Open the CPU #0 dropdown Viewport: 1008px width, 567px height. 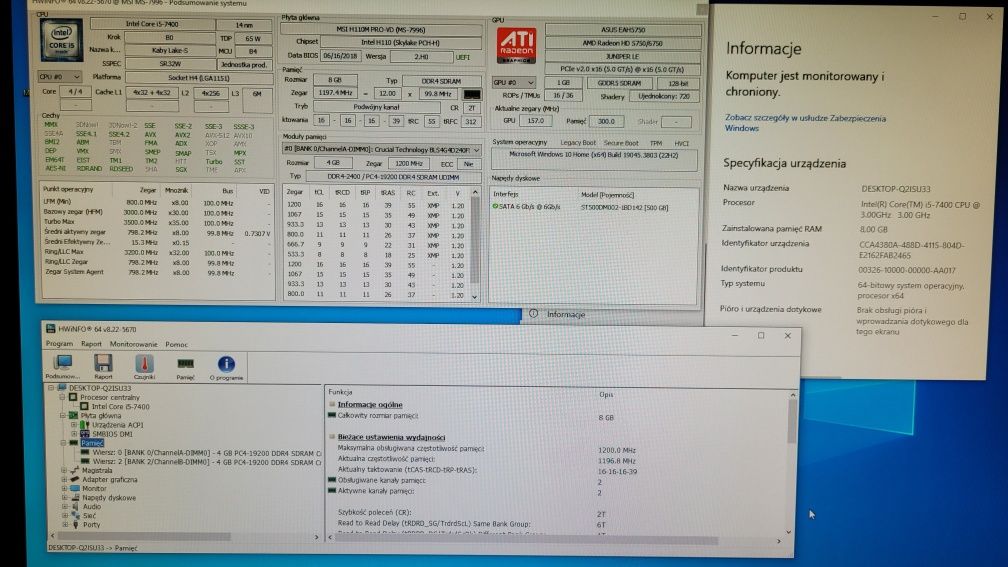[x=58, y=76]
